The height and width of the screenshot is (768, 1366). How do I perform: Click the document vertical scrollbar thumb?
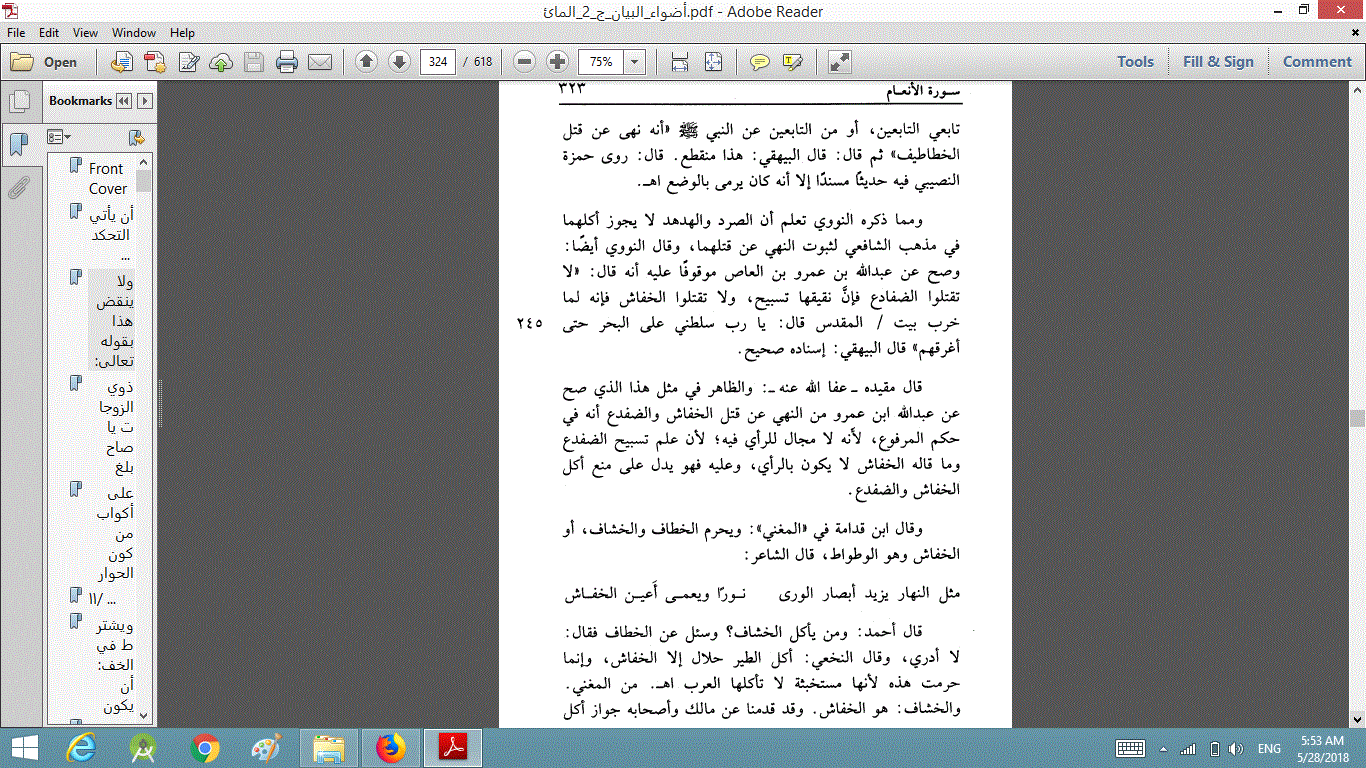click(1357, 418)
